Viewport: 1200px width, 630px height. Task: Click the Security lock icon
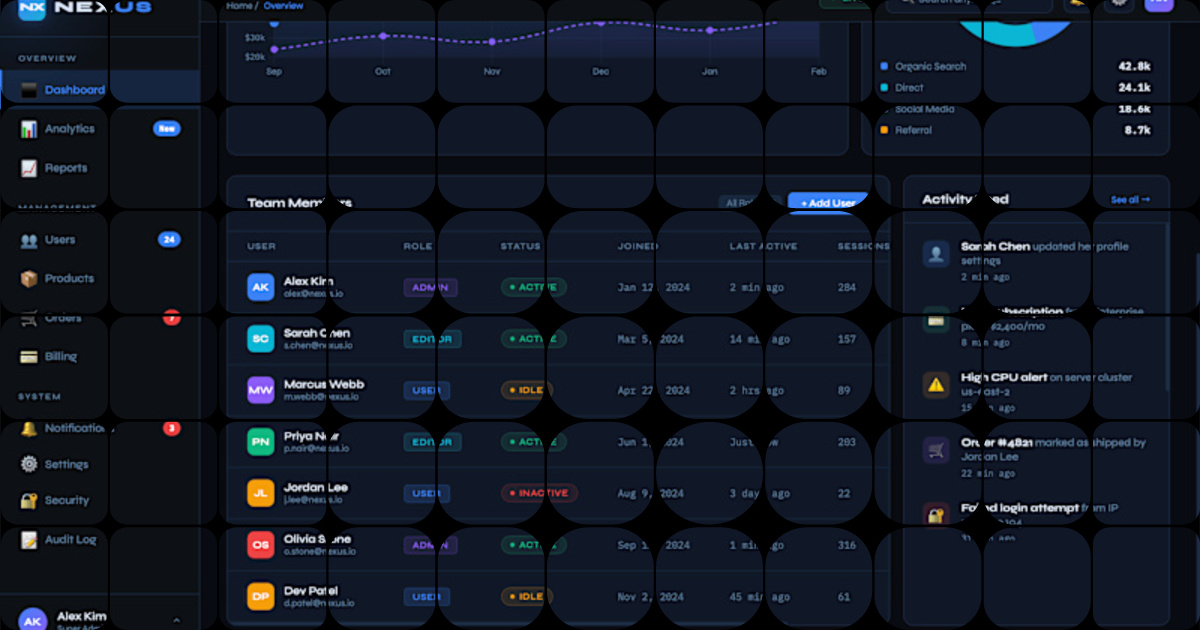pyautogui.click(x=29, y=500)
